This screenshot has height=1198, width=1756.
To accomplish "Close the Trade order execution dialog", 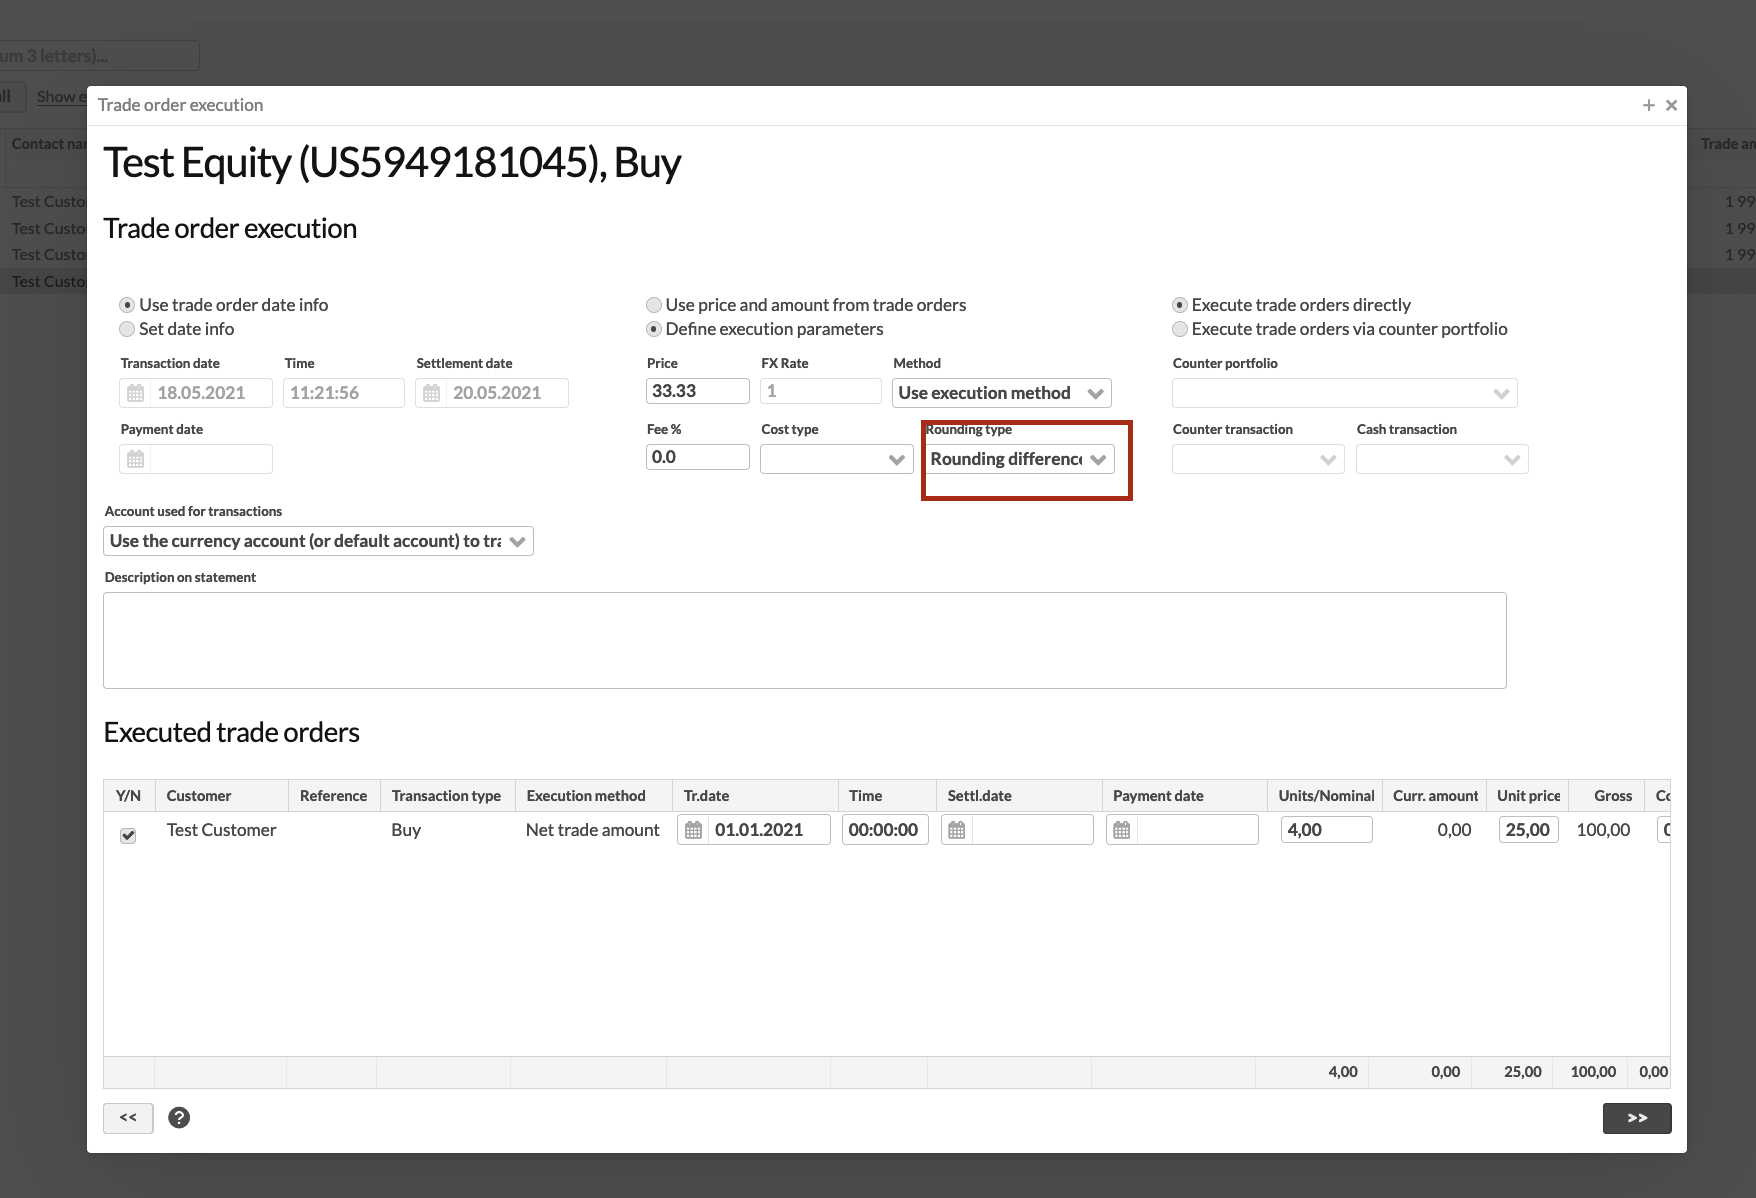I will [1671, 105].
